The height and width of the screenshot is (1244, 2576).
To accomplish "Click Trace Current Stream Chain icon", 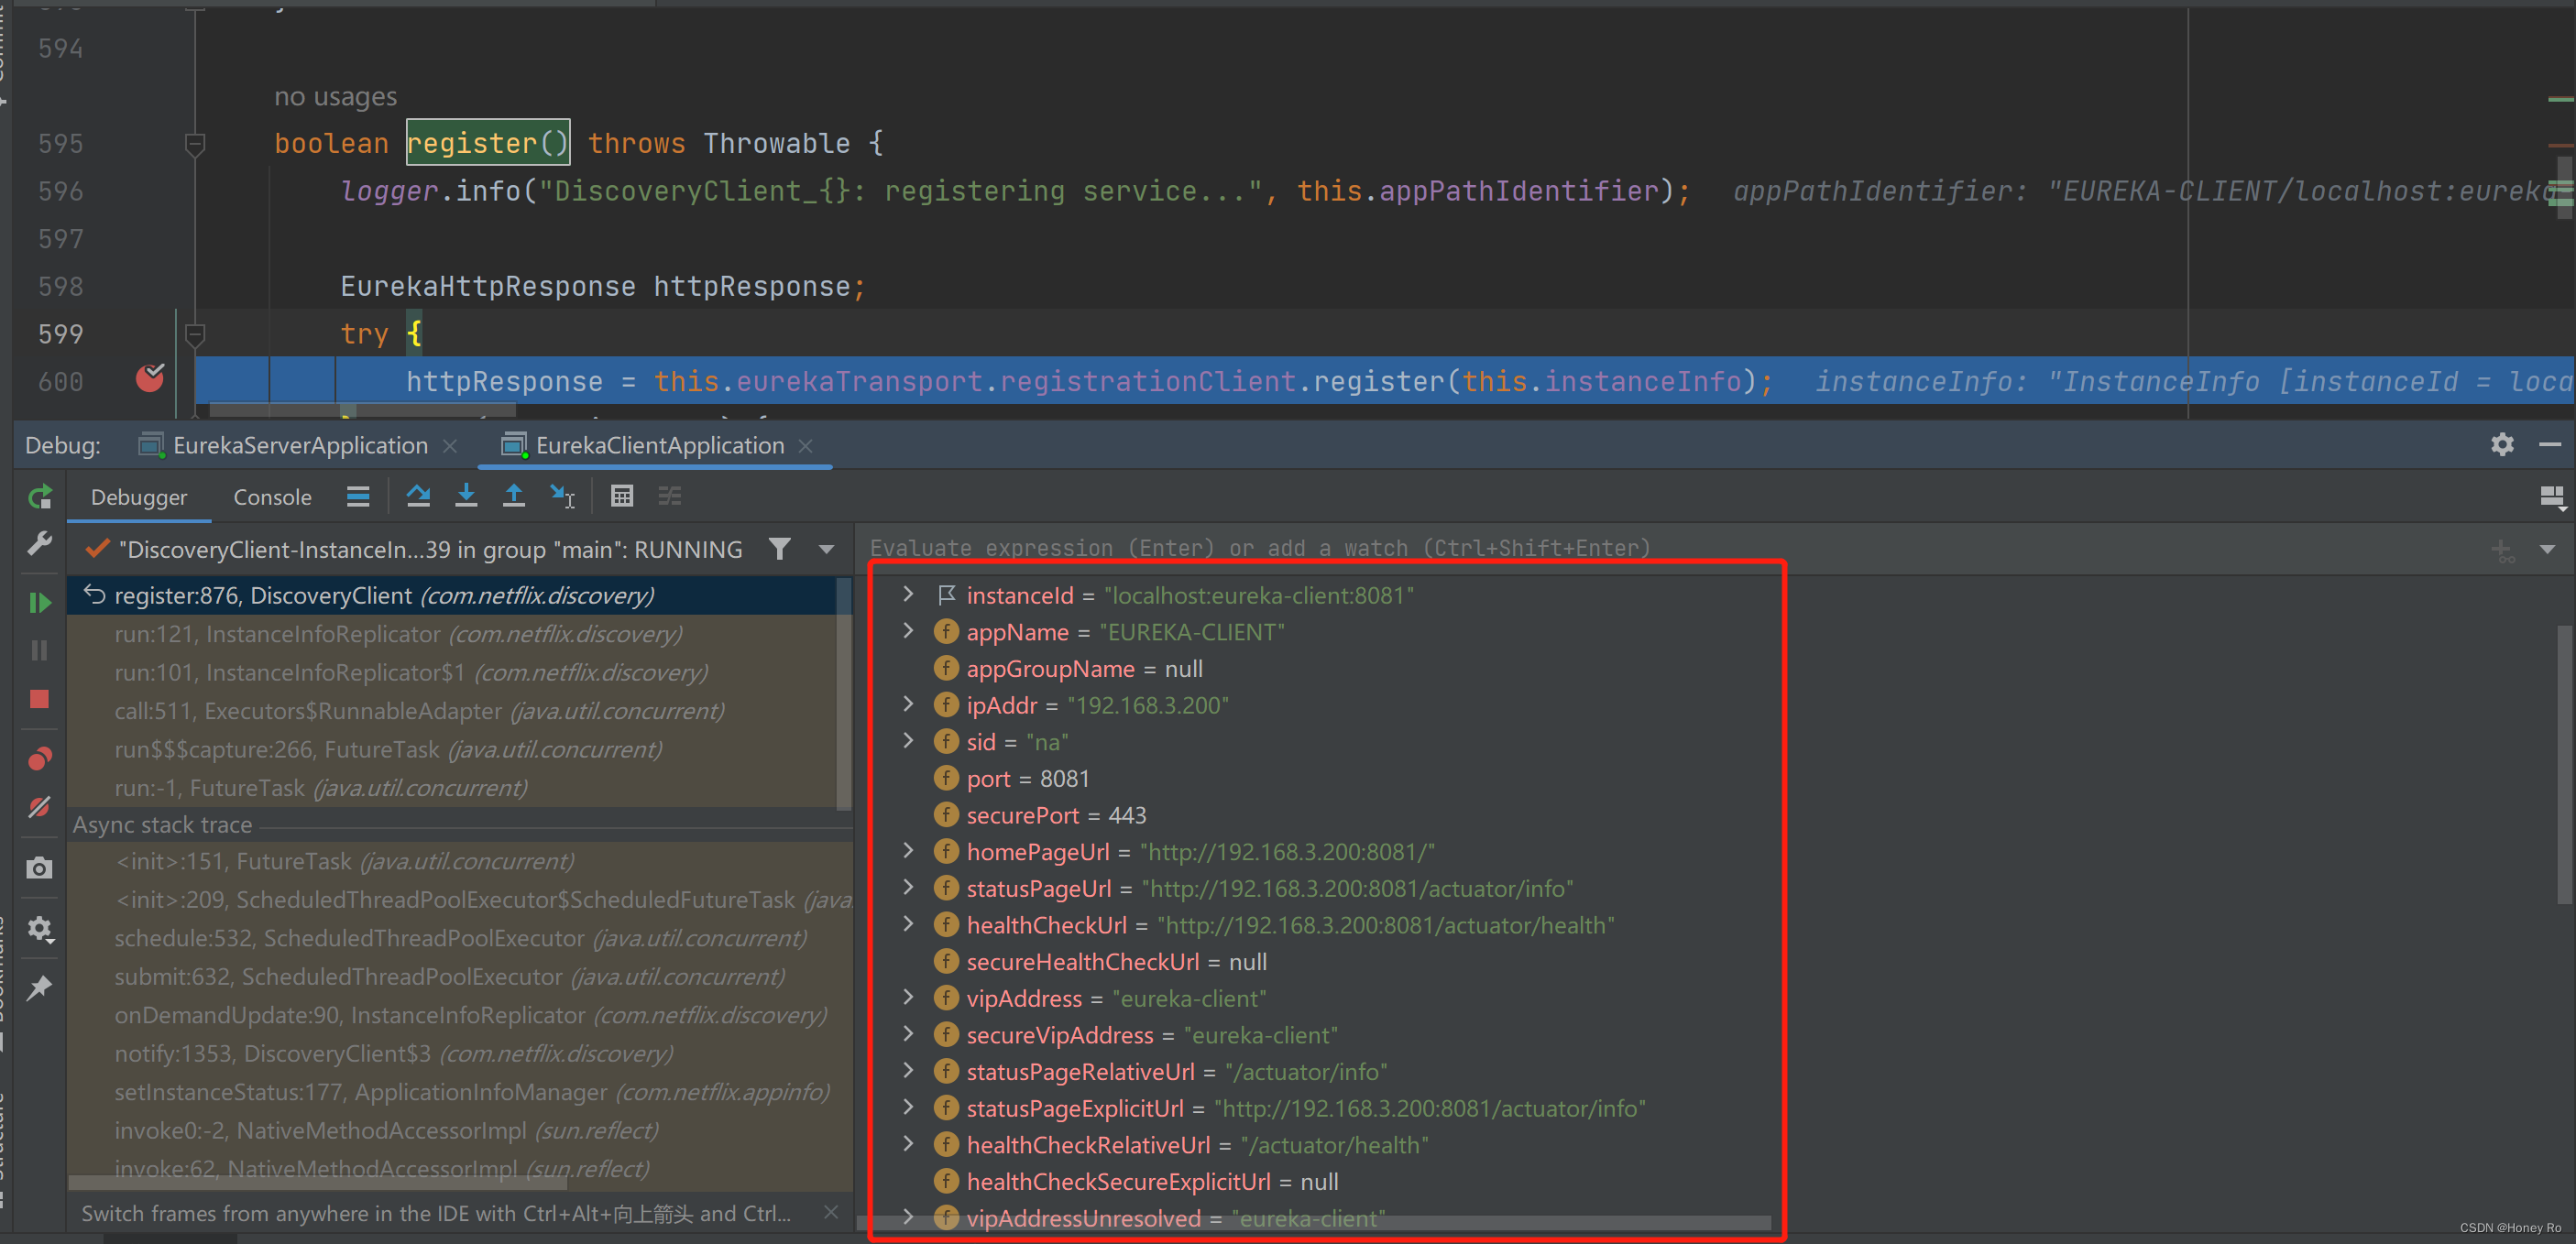I will [x=670, y=496].
